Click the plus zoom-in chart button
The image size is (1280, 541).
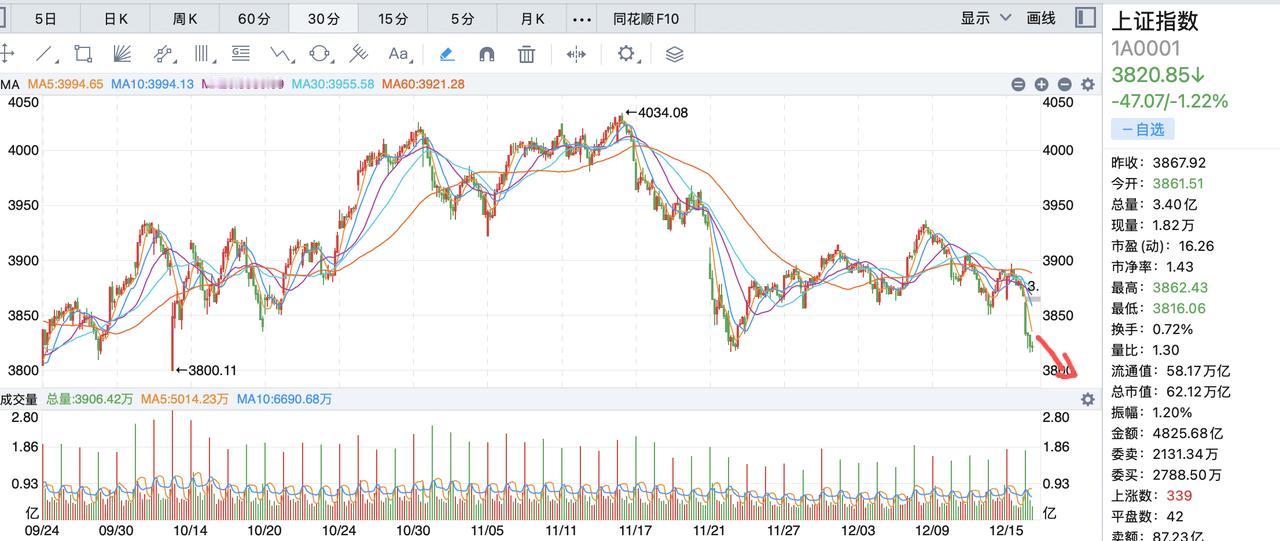coord(1041,85)
